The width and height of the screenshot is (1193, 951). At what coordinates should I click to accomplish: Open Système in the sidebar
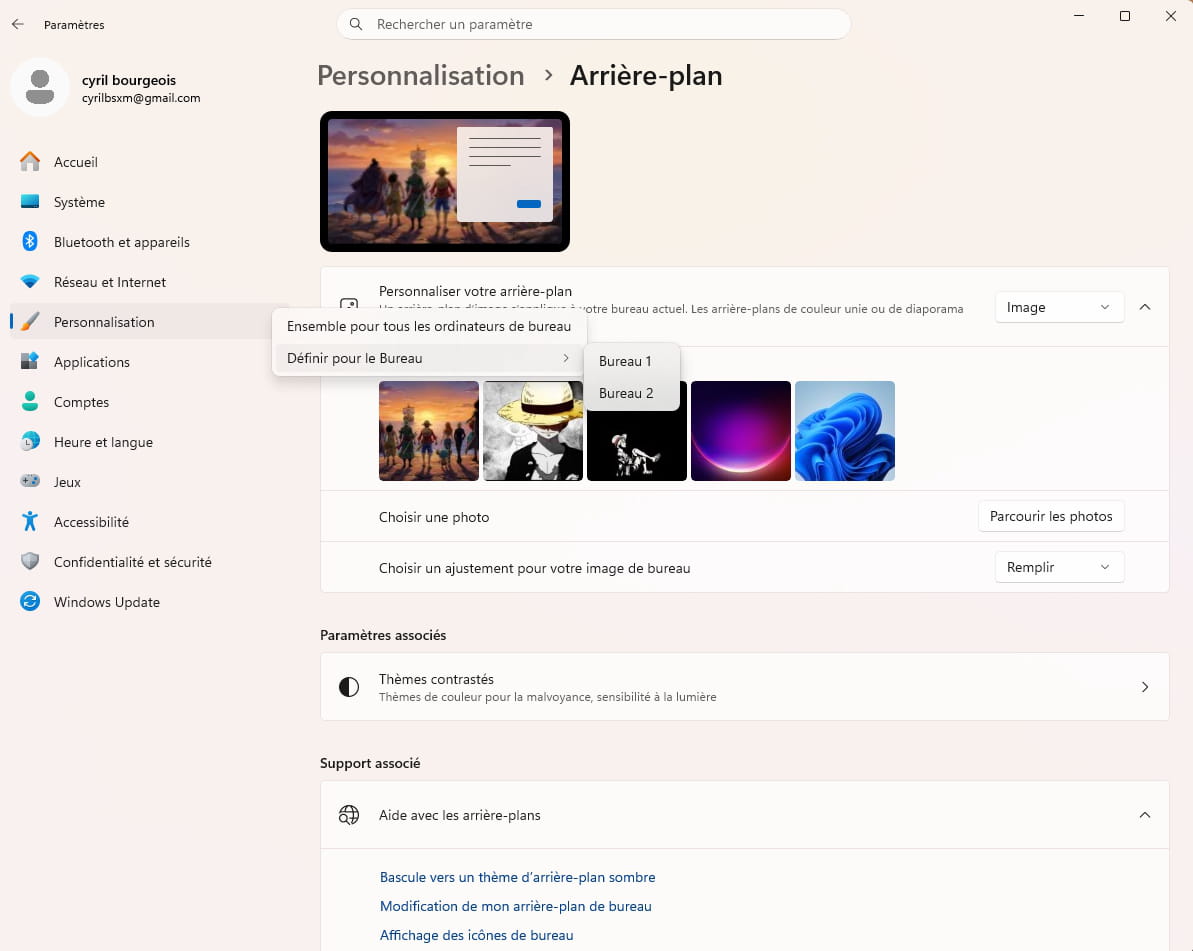(148, 202)
